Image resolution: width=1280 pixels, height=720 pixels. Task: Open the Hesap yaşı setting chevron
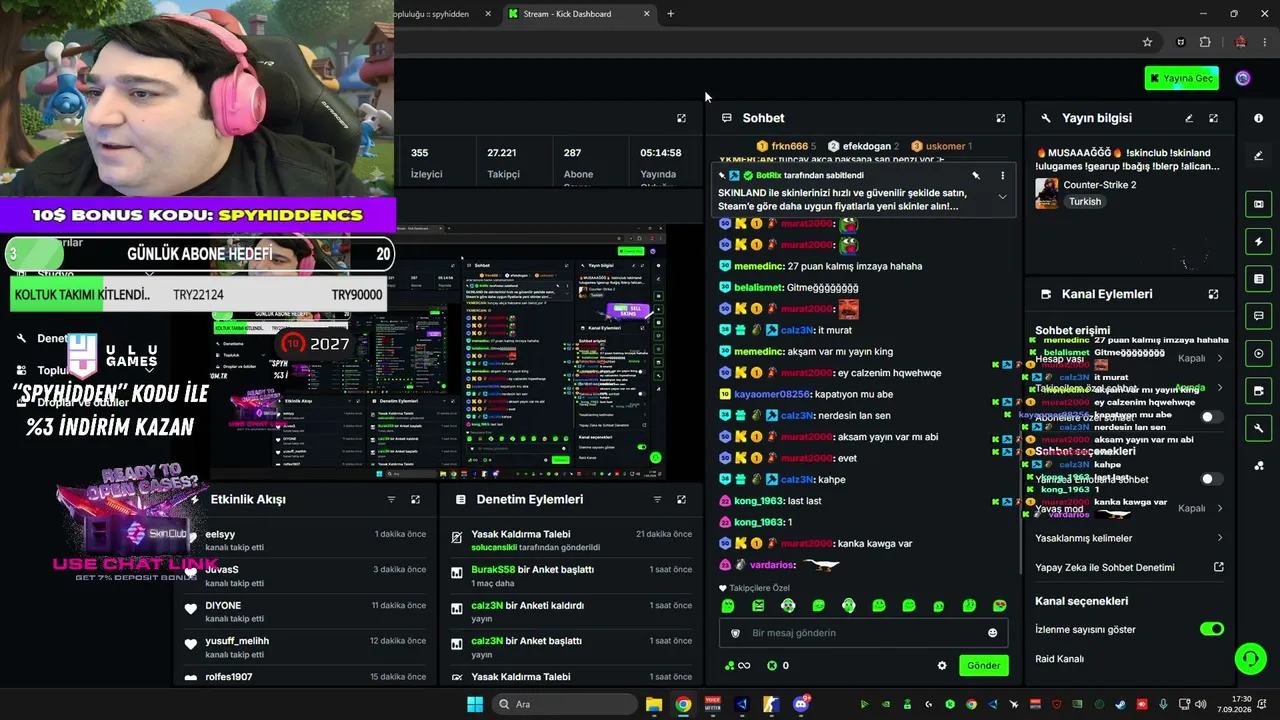1219,358
